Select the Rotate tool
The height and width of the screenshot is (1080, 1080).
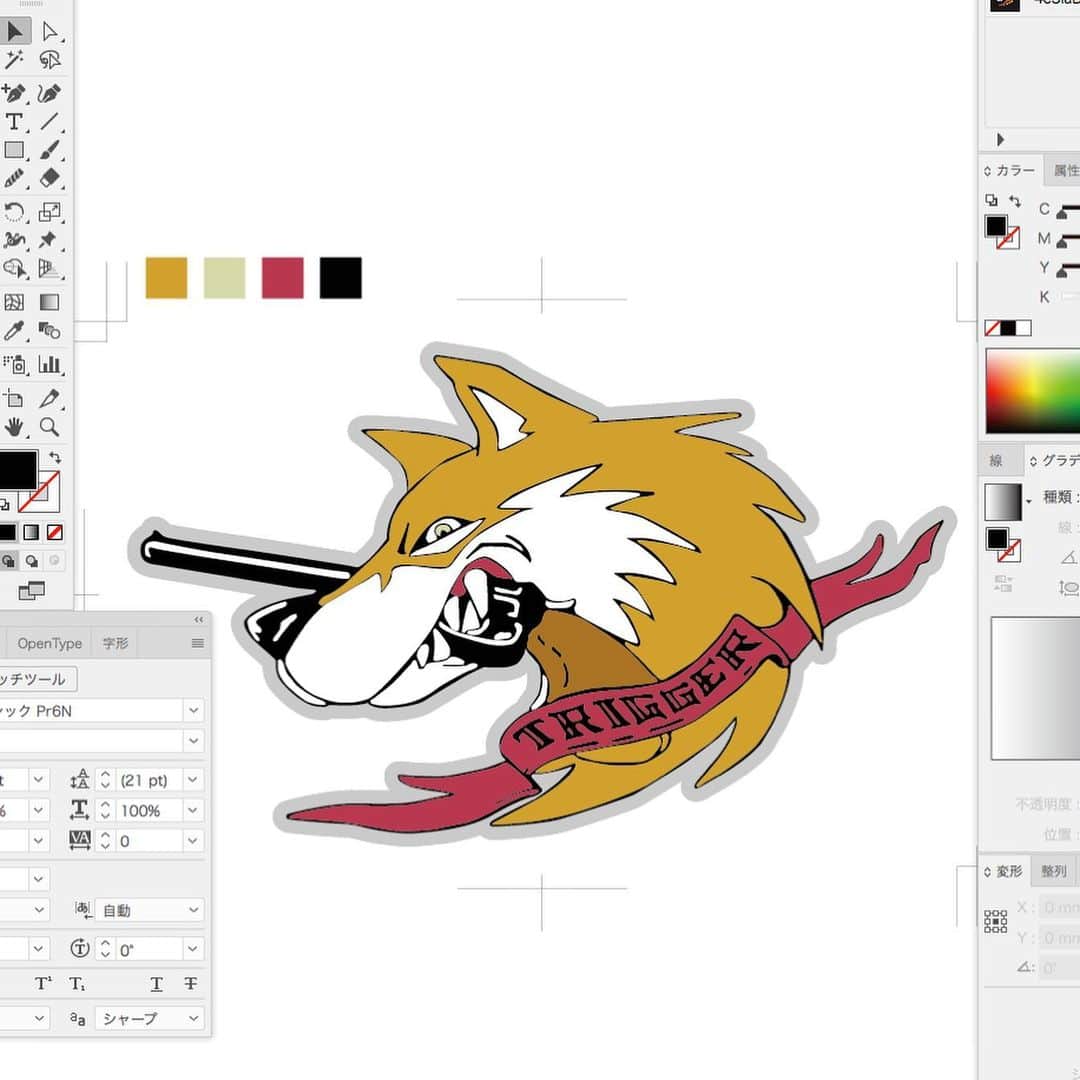click(x=14, y=211)
